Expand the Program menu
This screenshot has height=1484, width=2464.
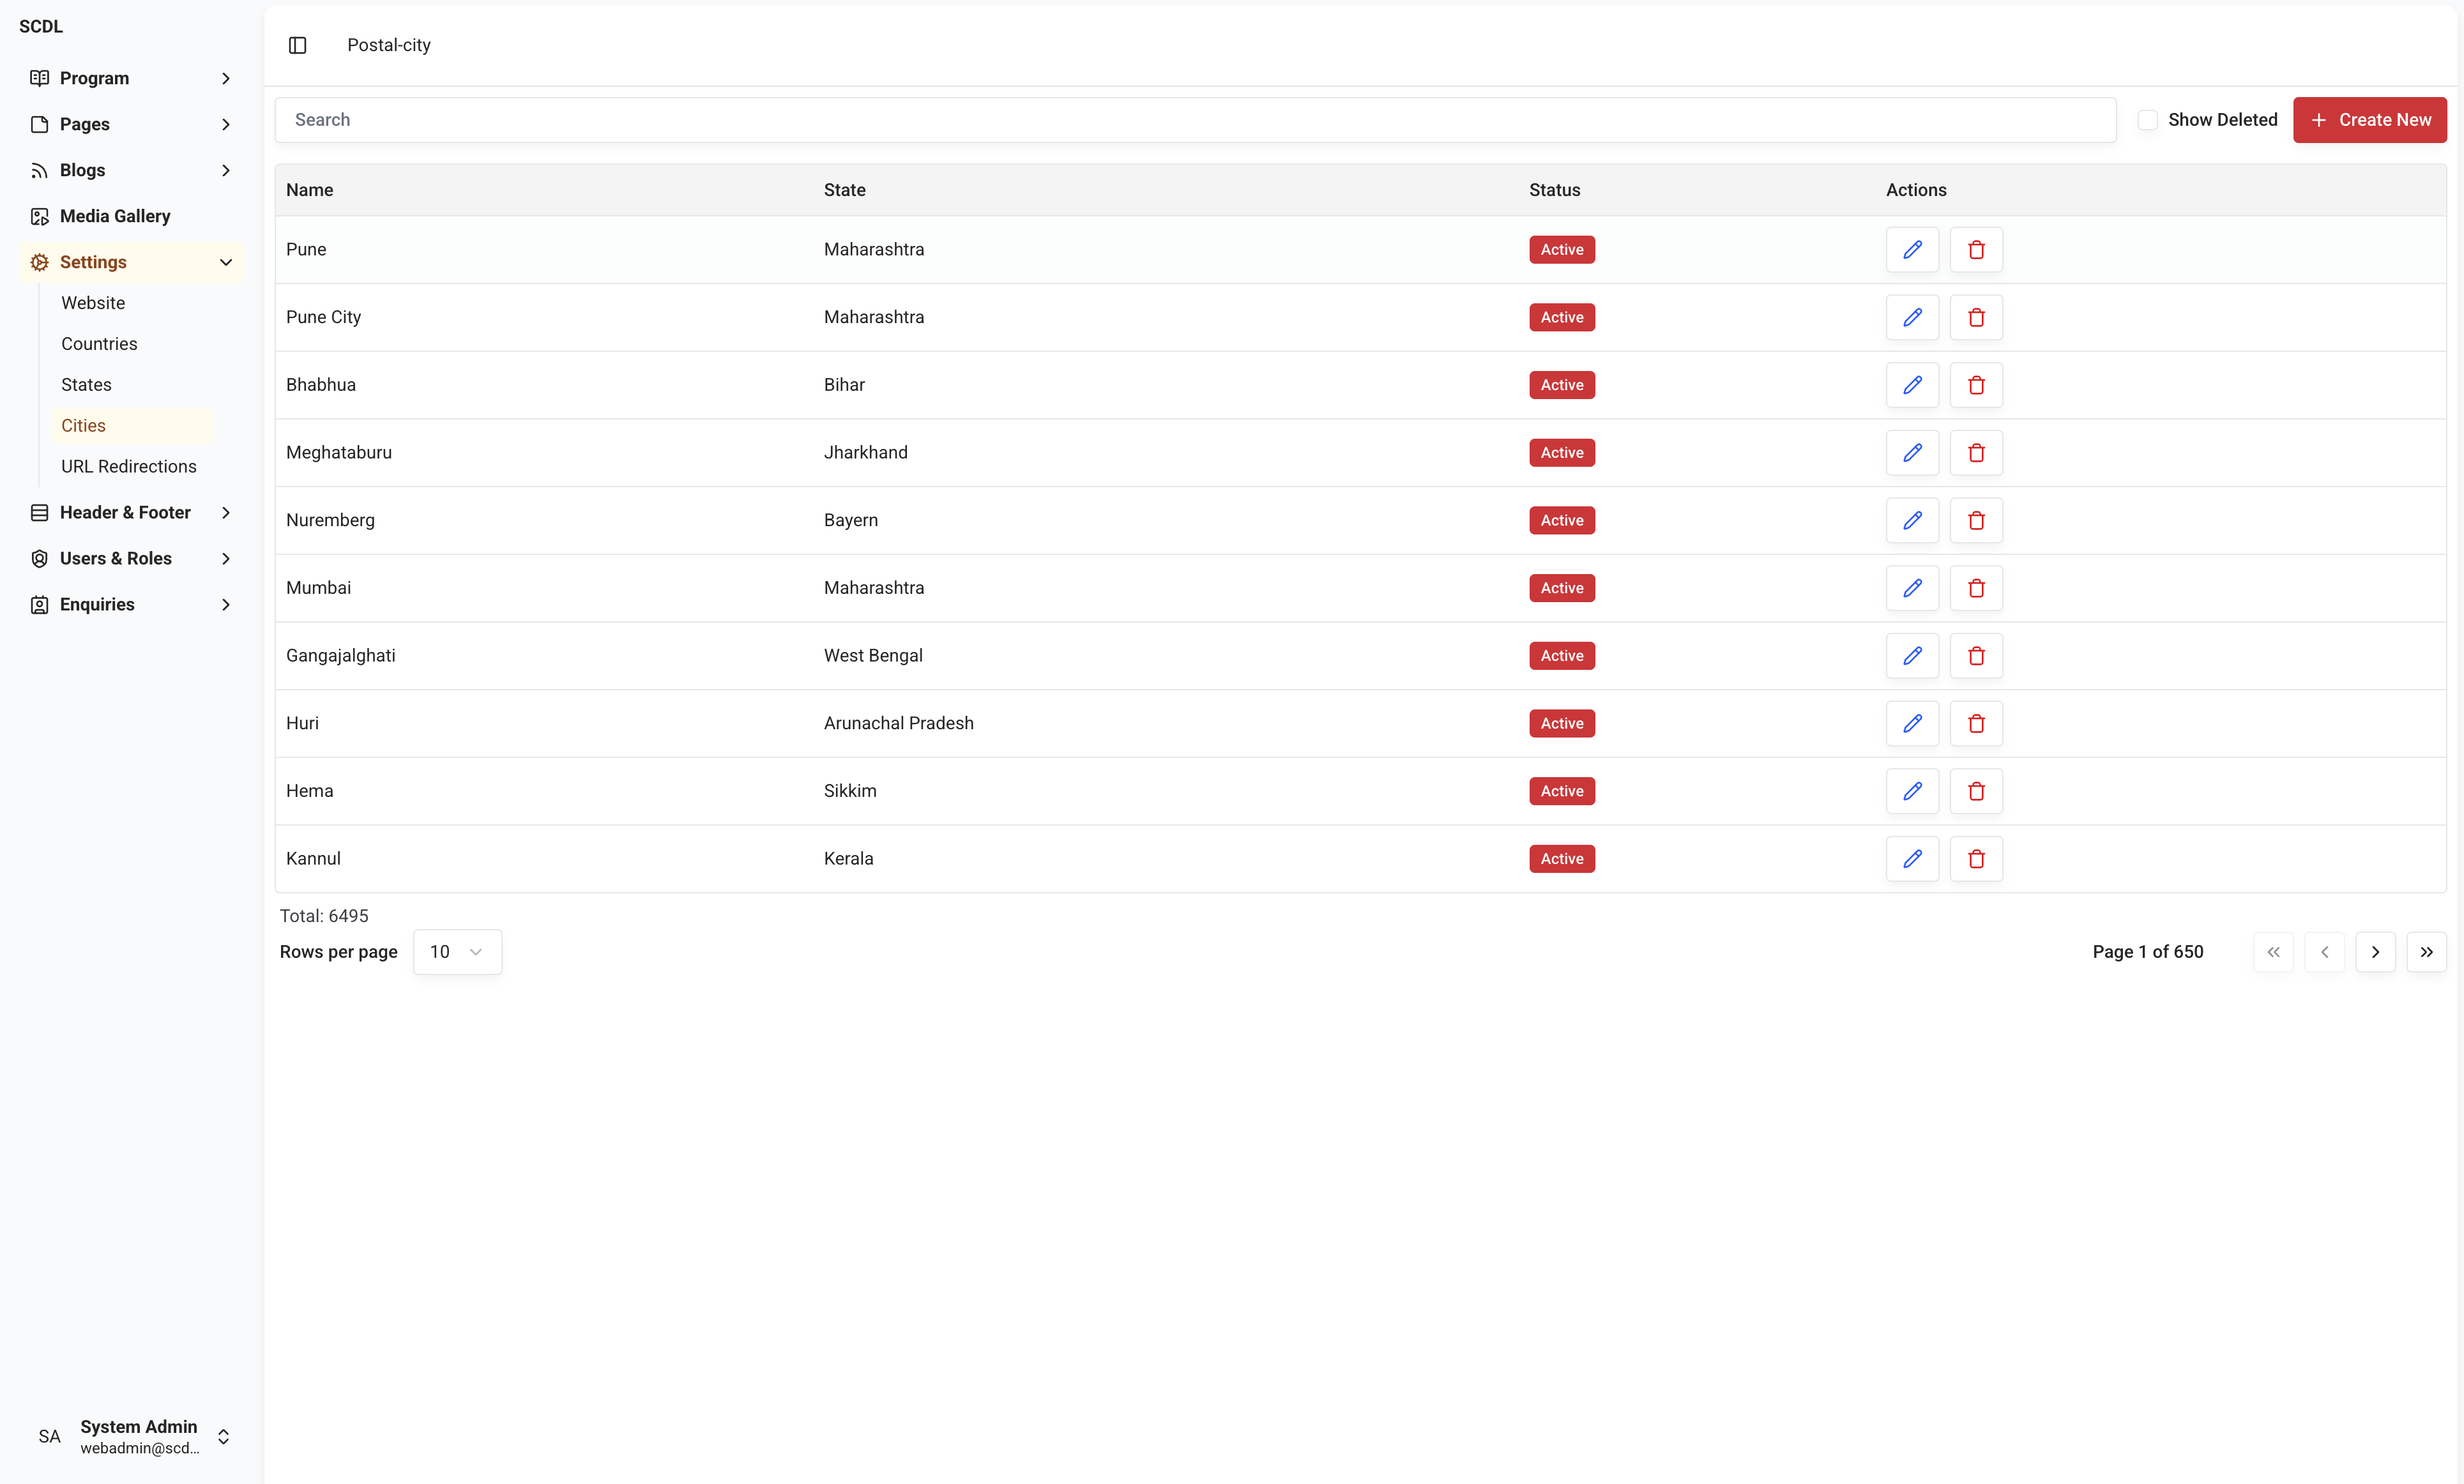130,78
